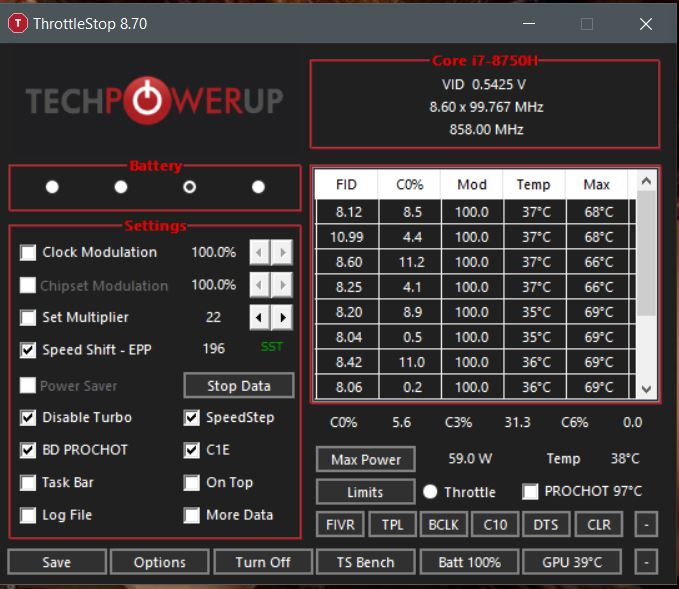679x589 pixels.
Task: Click the Stop Data button
Action: click(239, 385)
